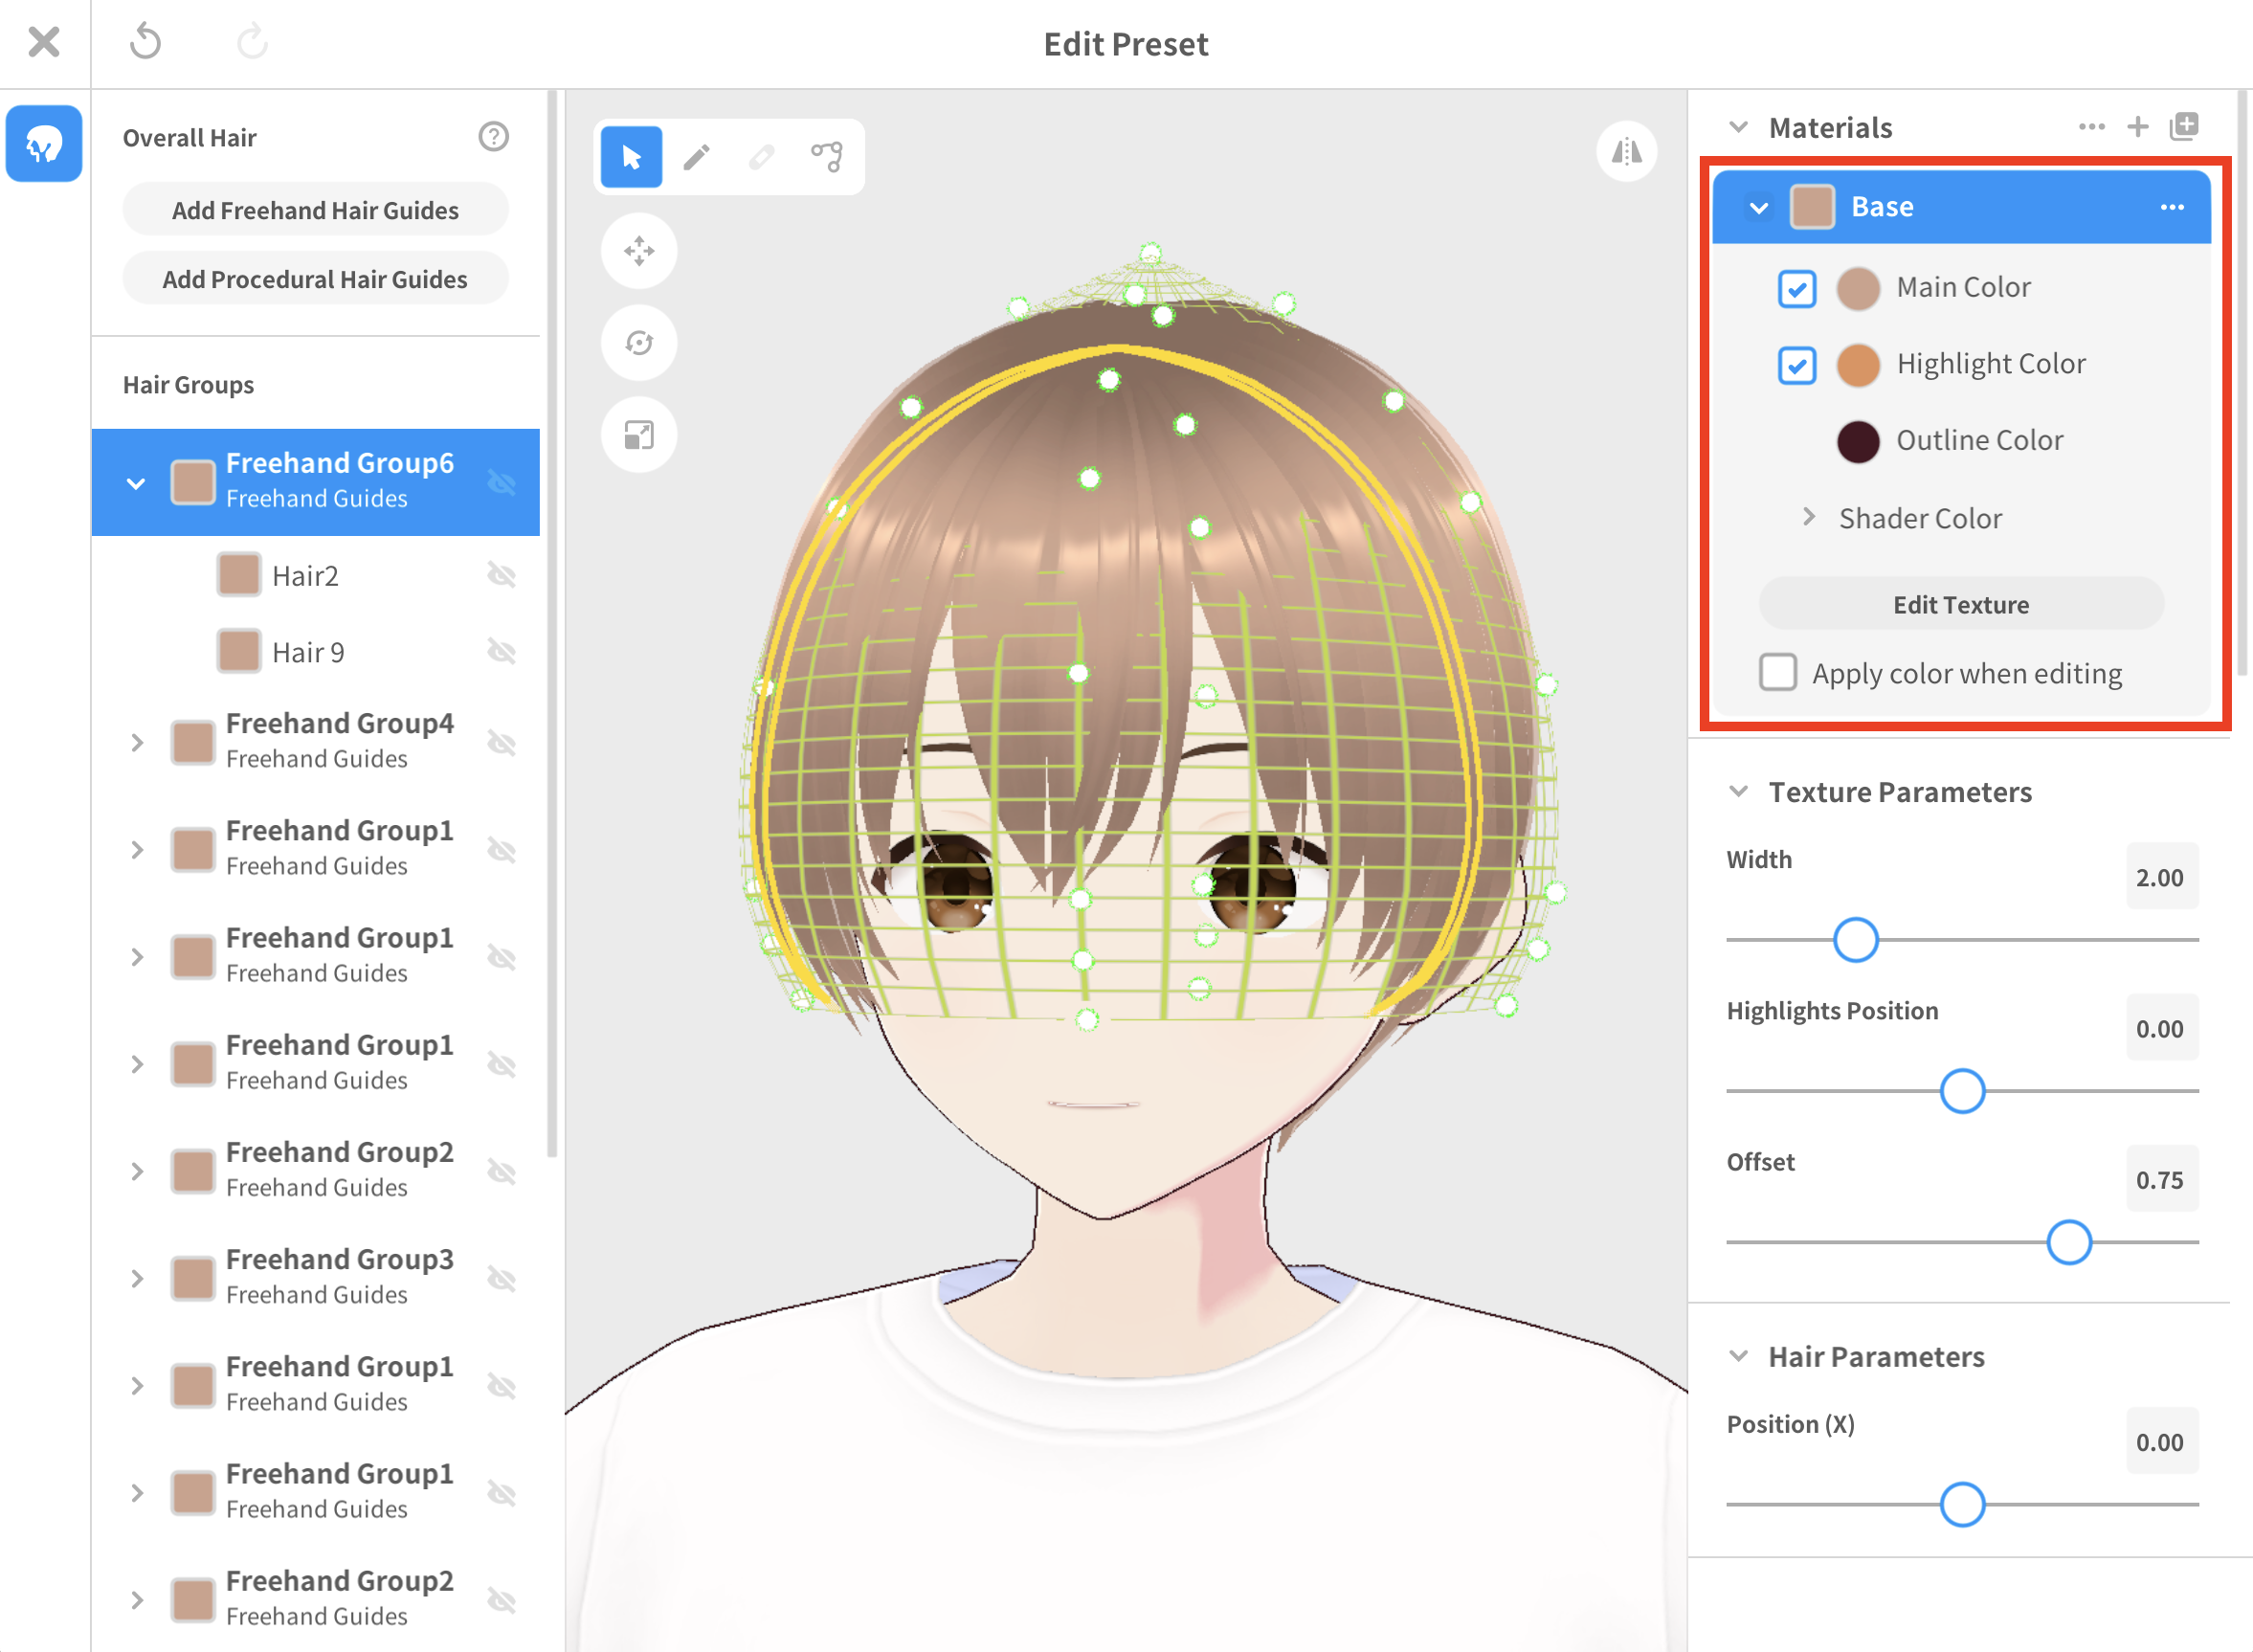Viewport: 2253px width, 1652px height.
Task: Toggle the Highlight Color checkbox
Action: (x=1797, y=365)
